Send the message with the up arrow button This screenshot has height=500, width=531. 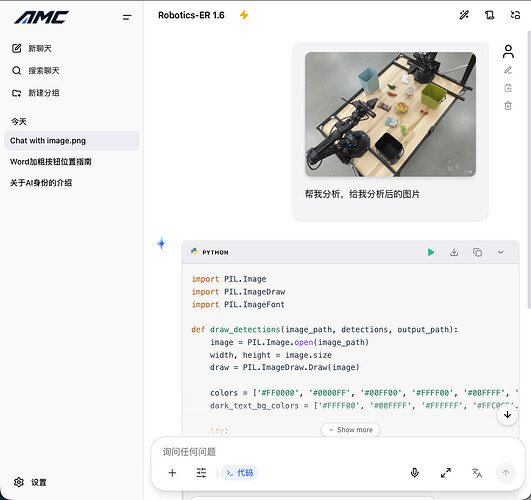pos(506,473)
